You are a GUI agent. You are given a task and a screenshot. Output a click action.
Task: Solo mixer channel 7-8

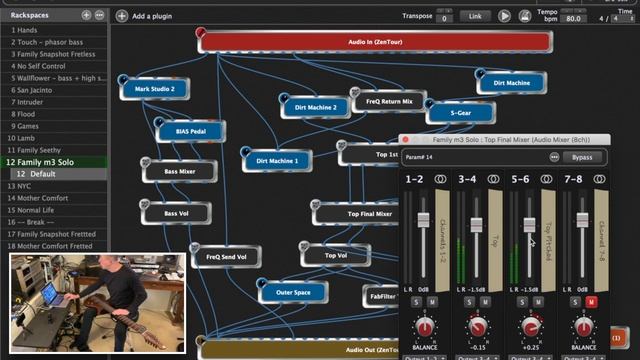point(575,302)
